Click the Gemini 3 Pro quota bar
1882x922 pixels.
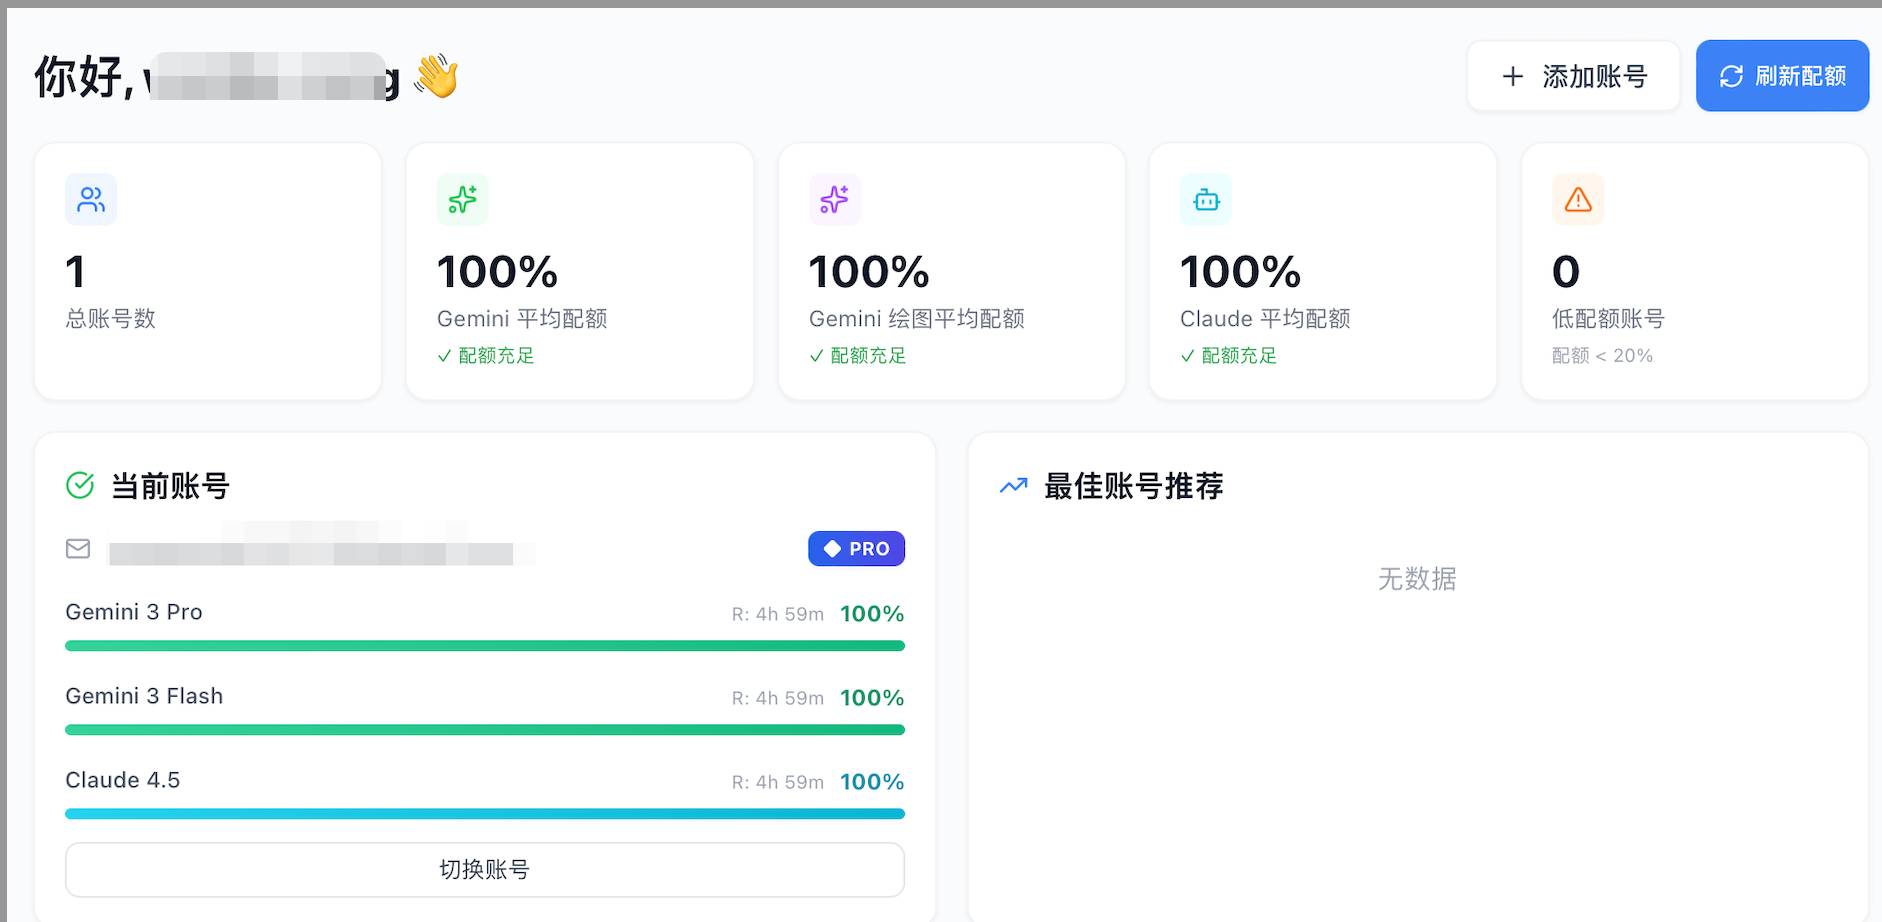click(x=485, y=646)
